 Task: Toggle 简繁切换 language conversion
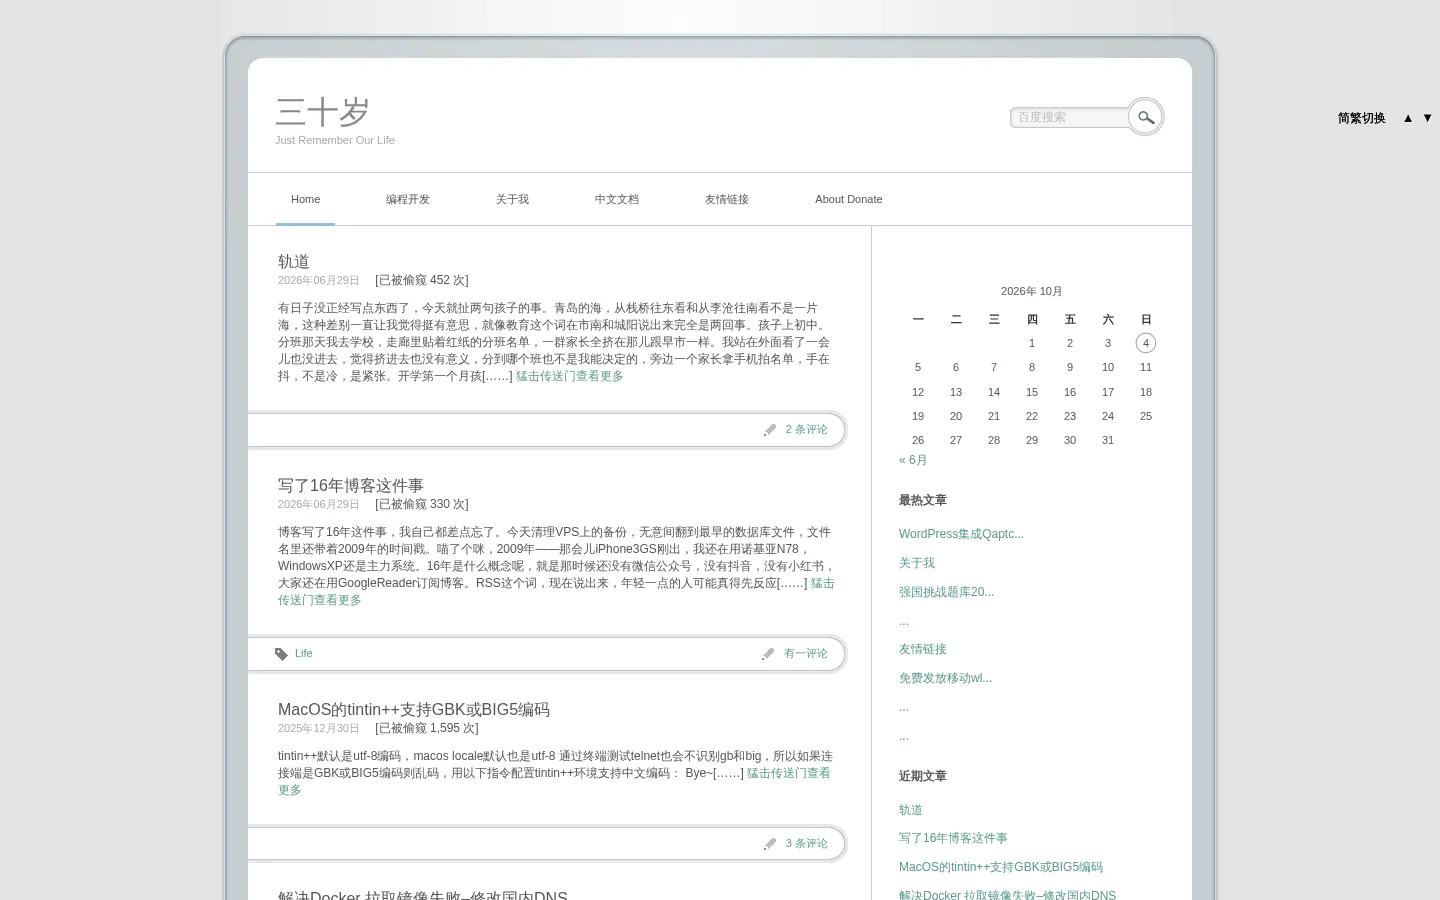point(1362,118)
